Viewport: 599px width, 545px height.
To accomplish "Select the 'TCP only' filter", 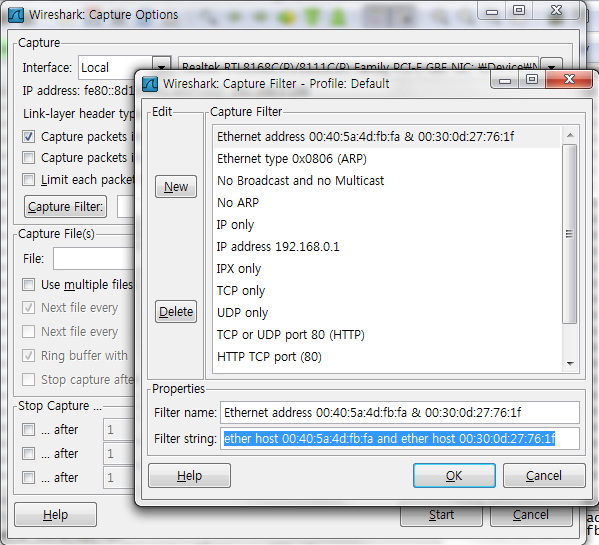I will pos(387,291).
